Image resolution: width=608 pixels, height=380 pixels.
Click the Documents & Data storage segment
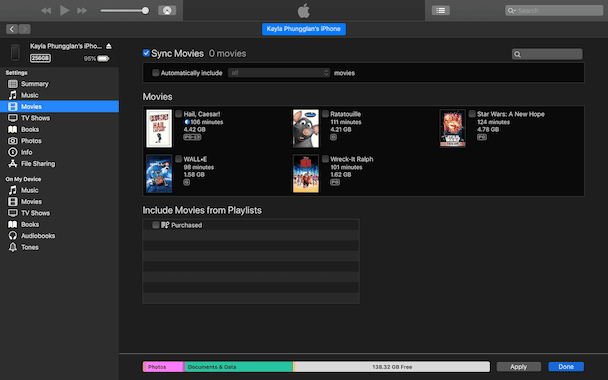(x=238, y=366)
